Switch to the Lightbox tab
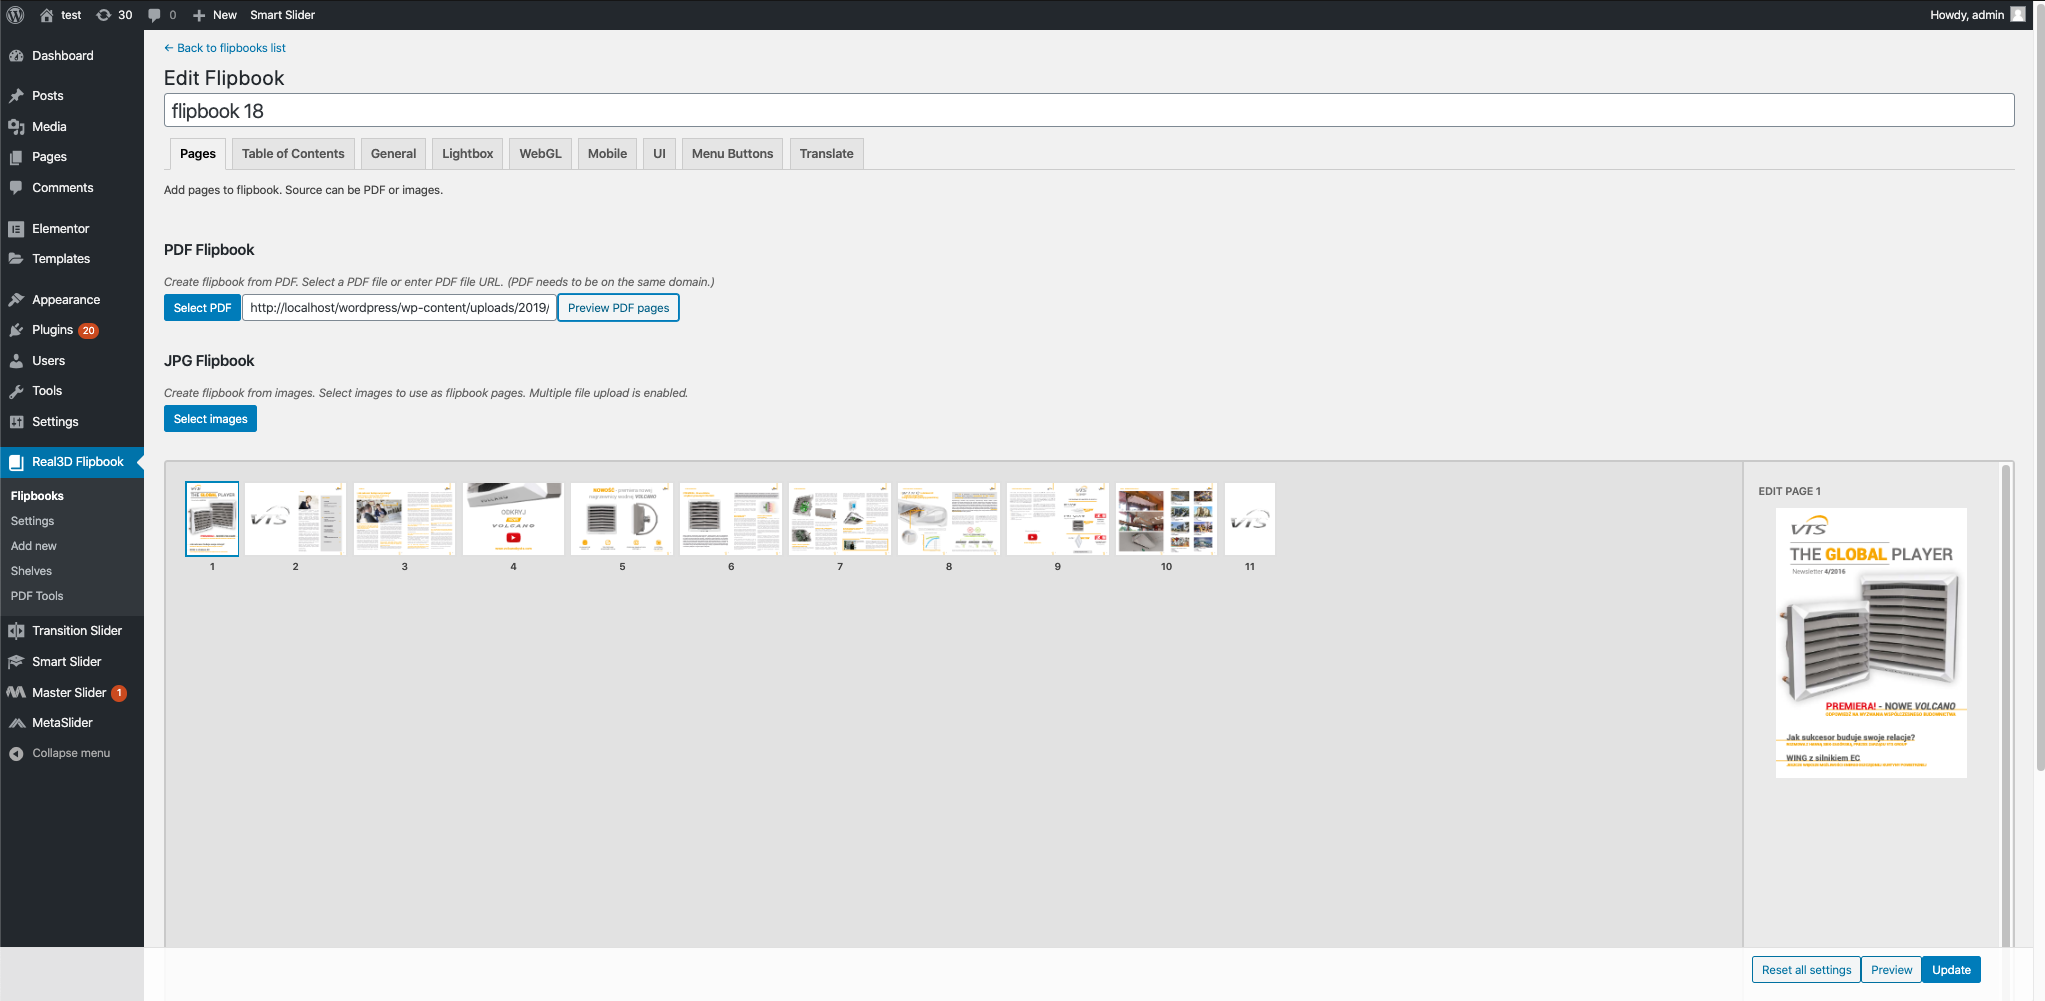Viewport: 2045px width, 1001px height. click(466, 153)
